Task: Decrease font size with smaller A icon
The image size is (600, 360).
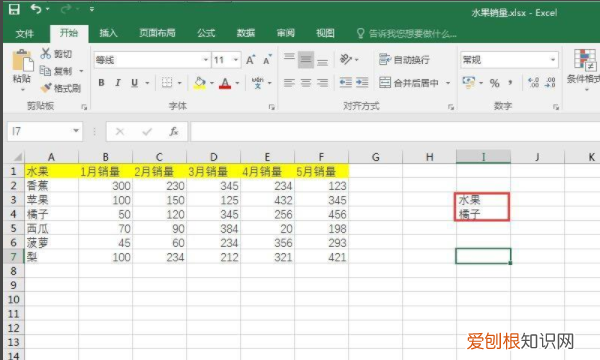Action: (x=267, y=60)
